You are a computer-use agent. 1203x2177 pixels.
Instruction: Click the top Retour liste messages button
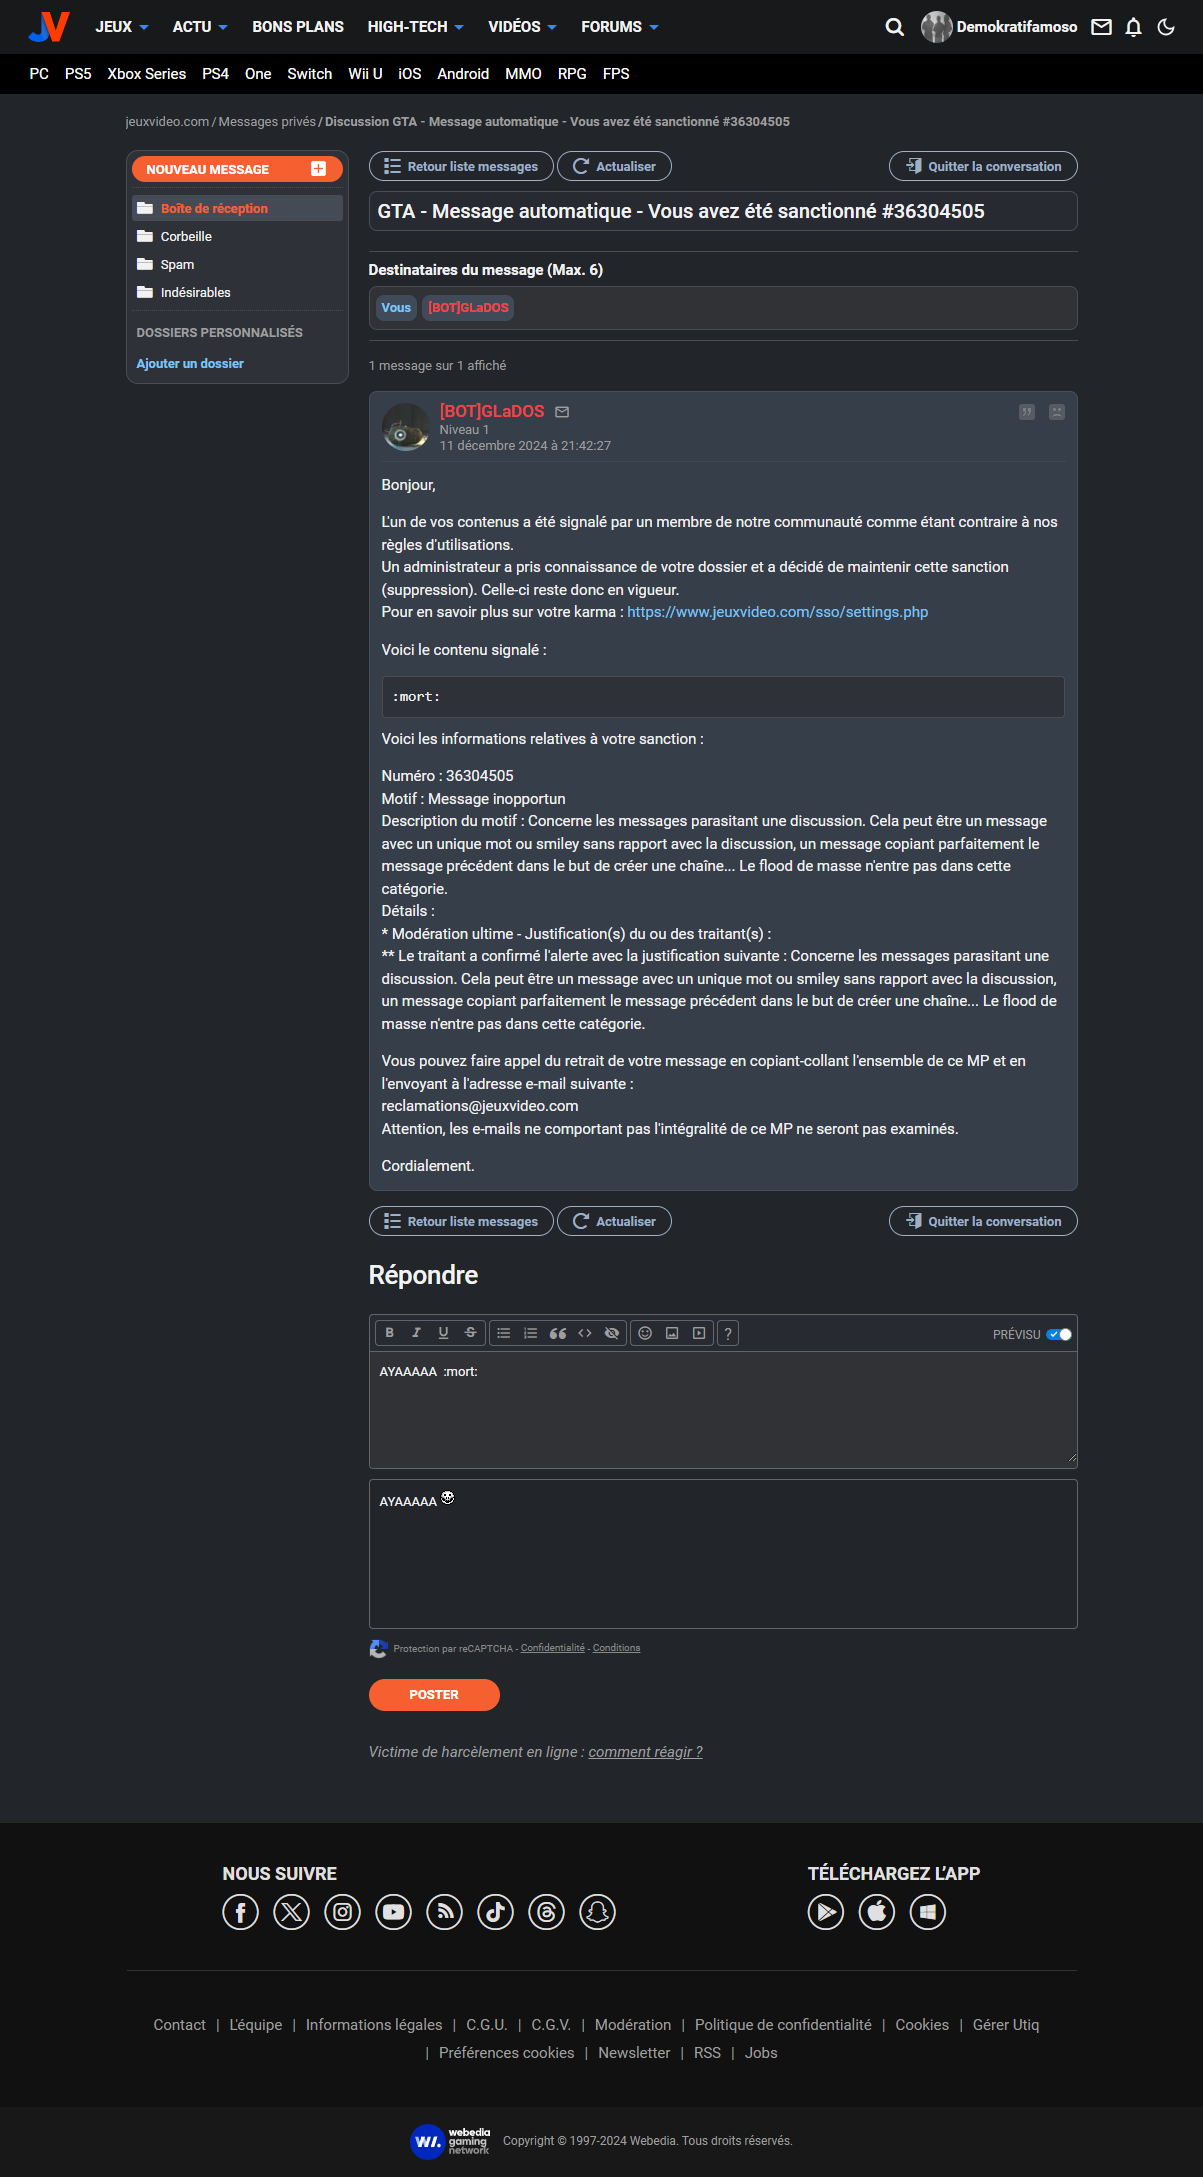(461, 167)
